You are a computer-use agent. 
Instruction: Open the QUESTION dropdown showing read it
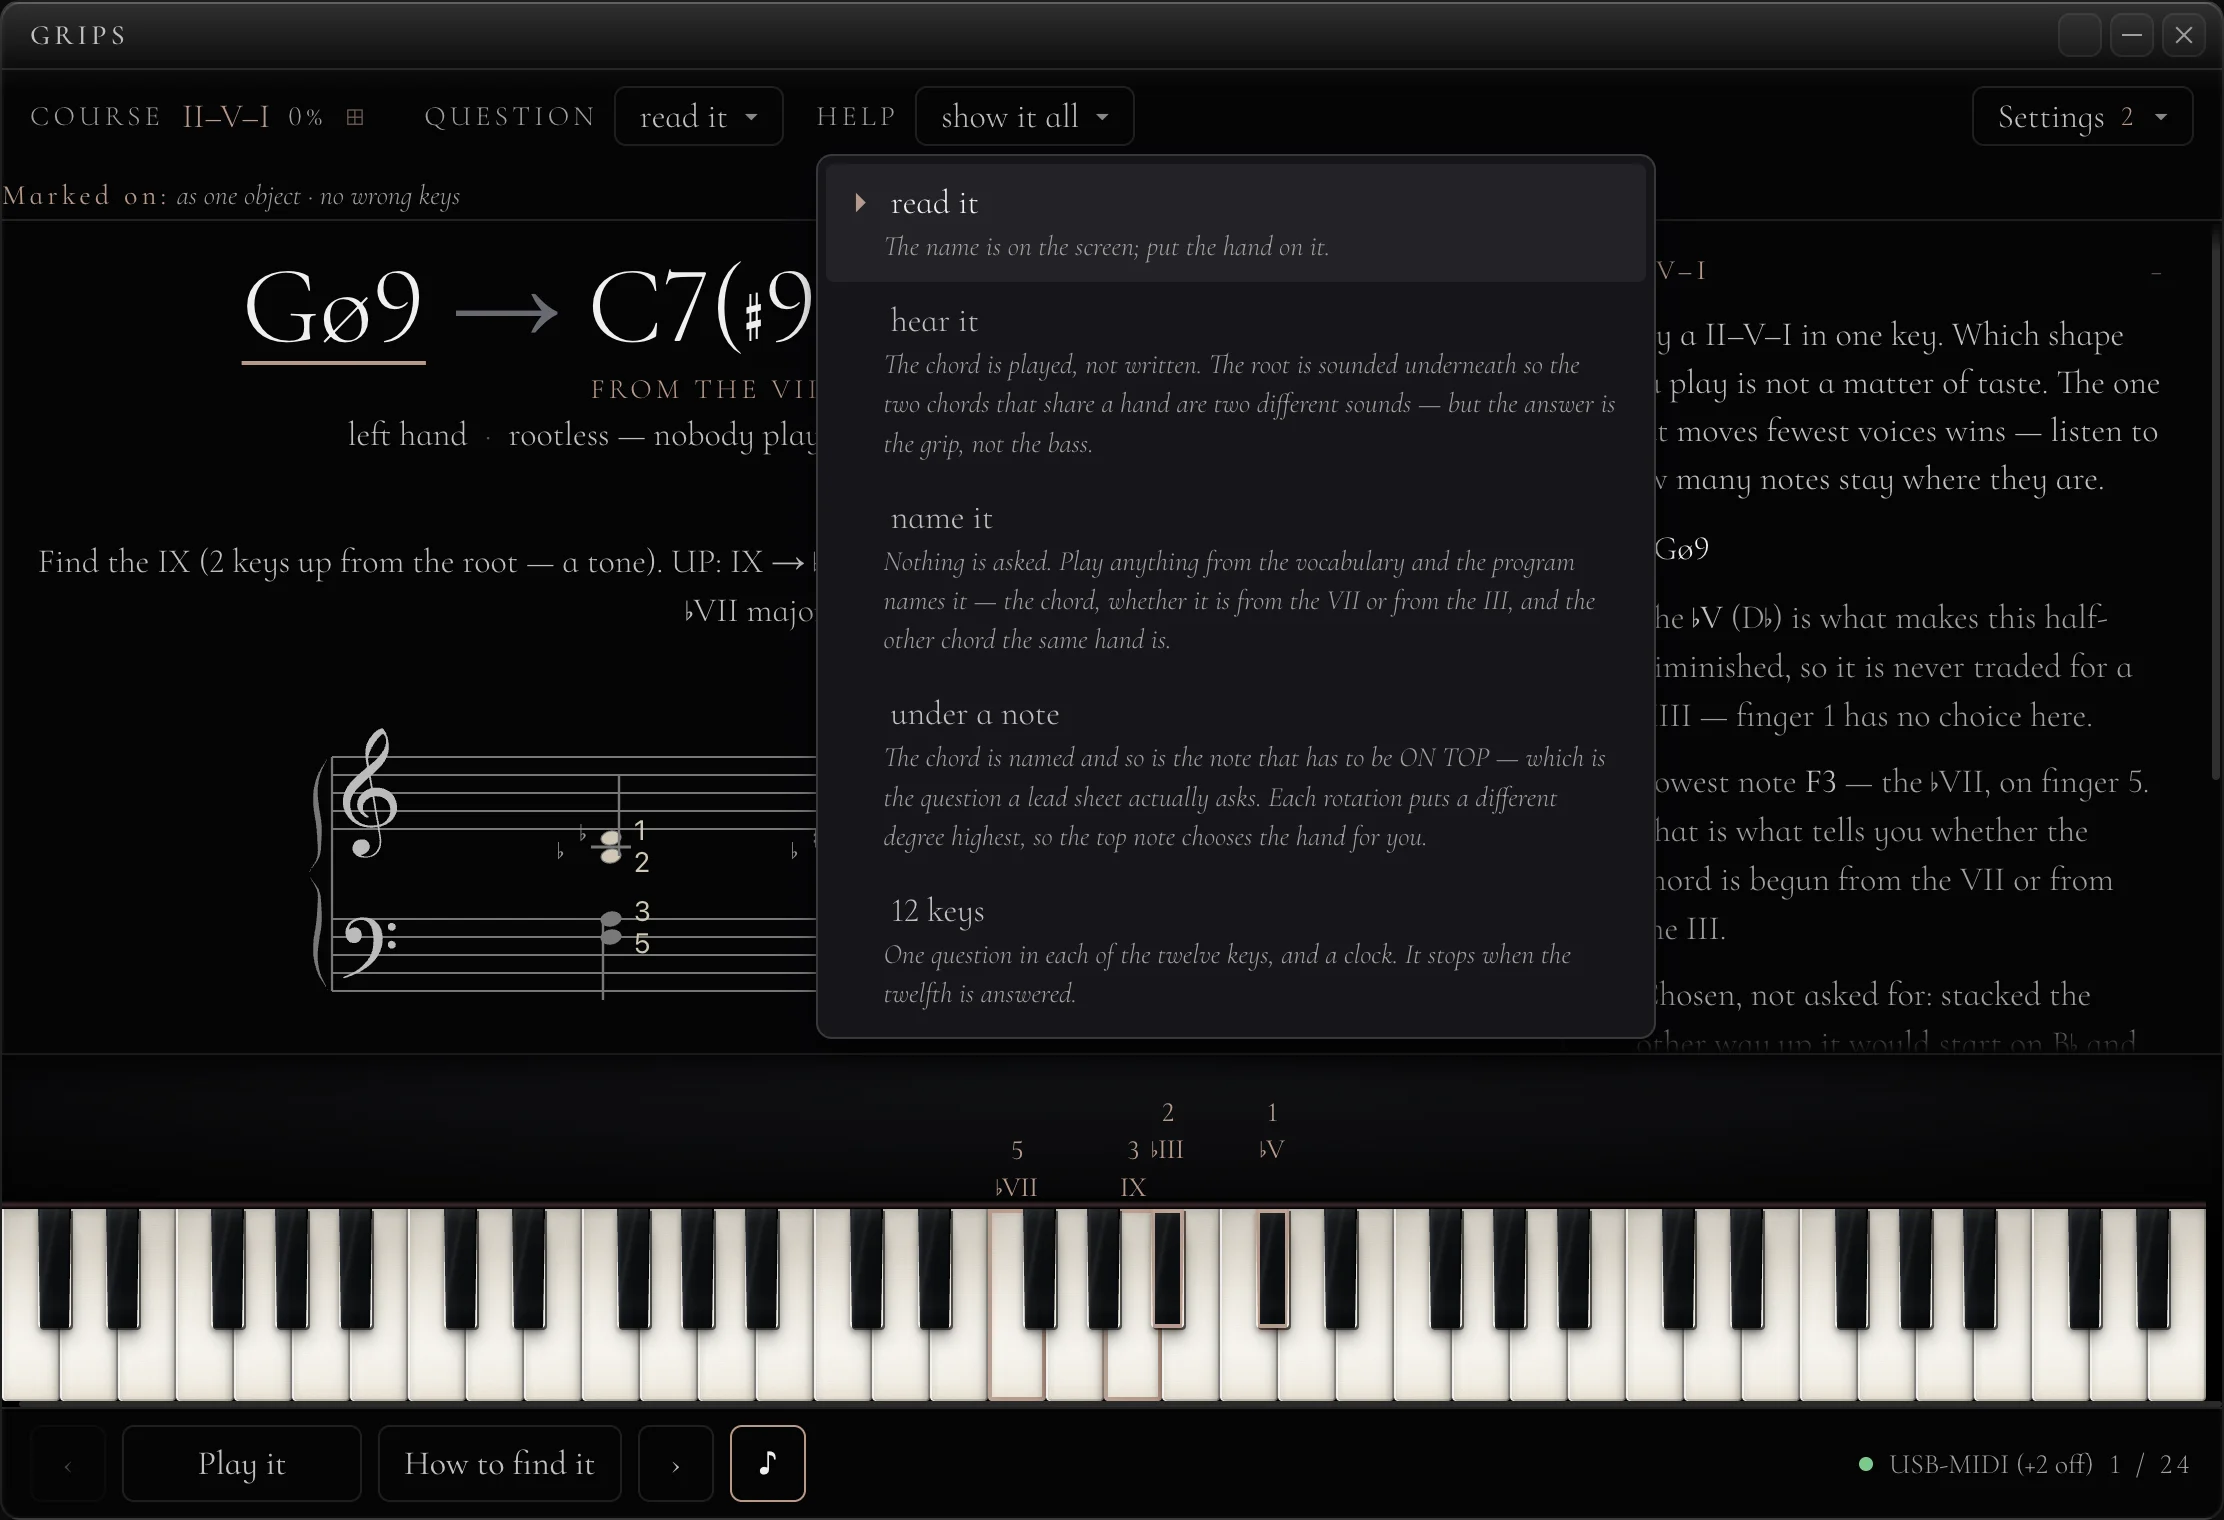coord(698,116)
